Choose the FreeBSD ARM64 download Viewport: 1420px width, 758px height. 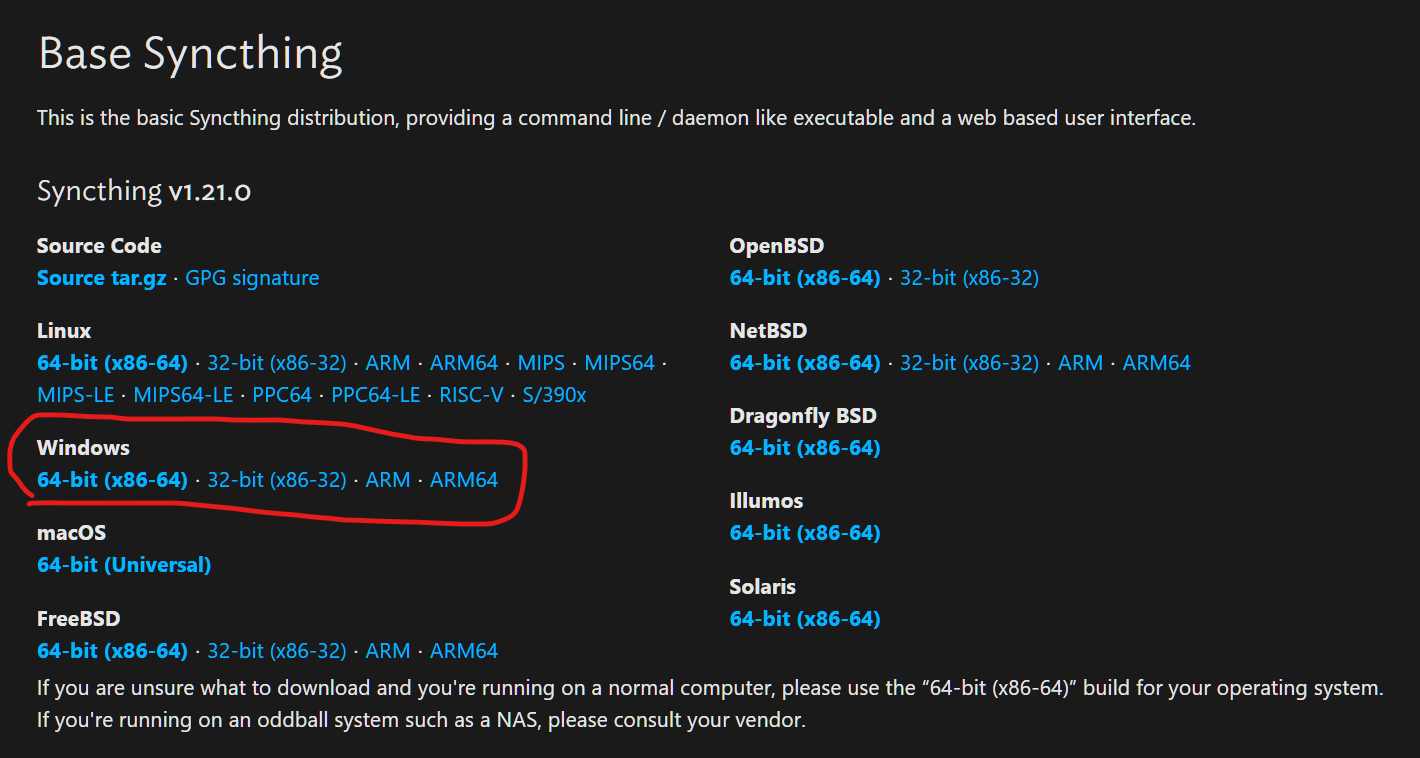(x=464, y=651)
